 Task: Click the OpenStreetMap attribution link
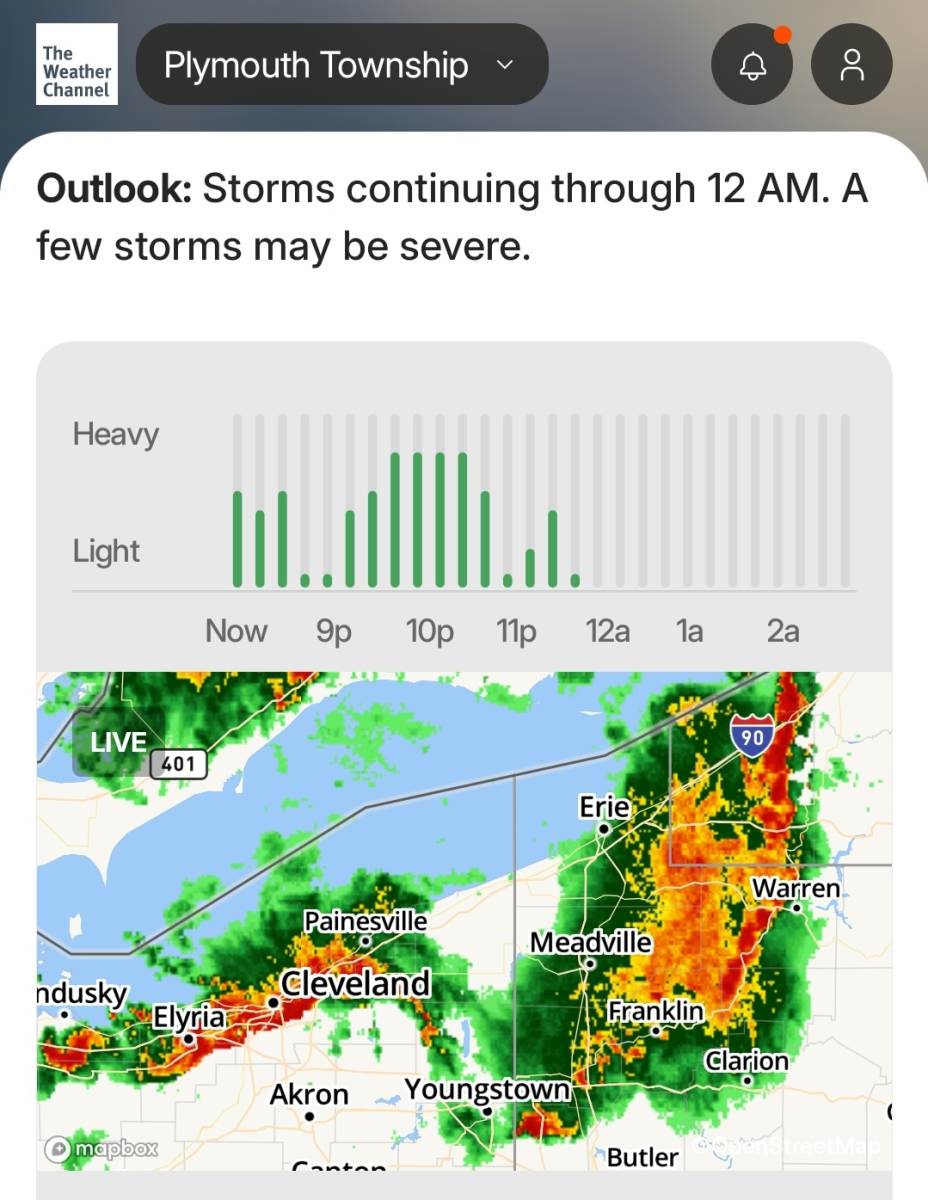pyautogui.click(x=790, y=1145)
